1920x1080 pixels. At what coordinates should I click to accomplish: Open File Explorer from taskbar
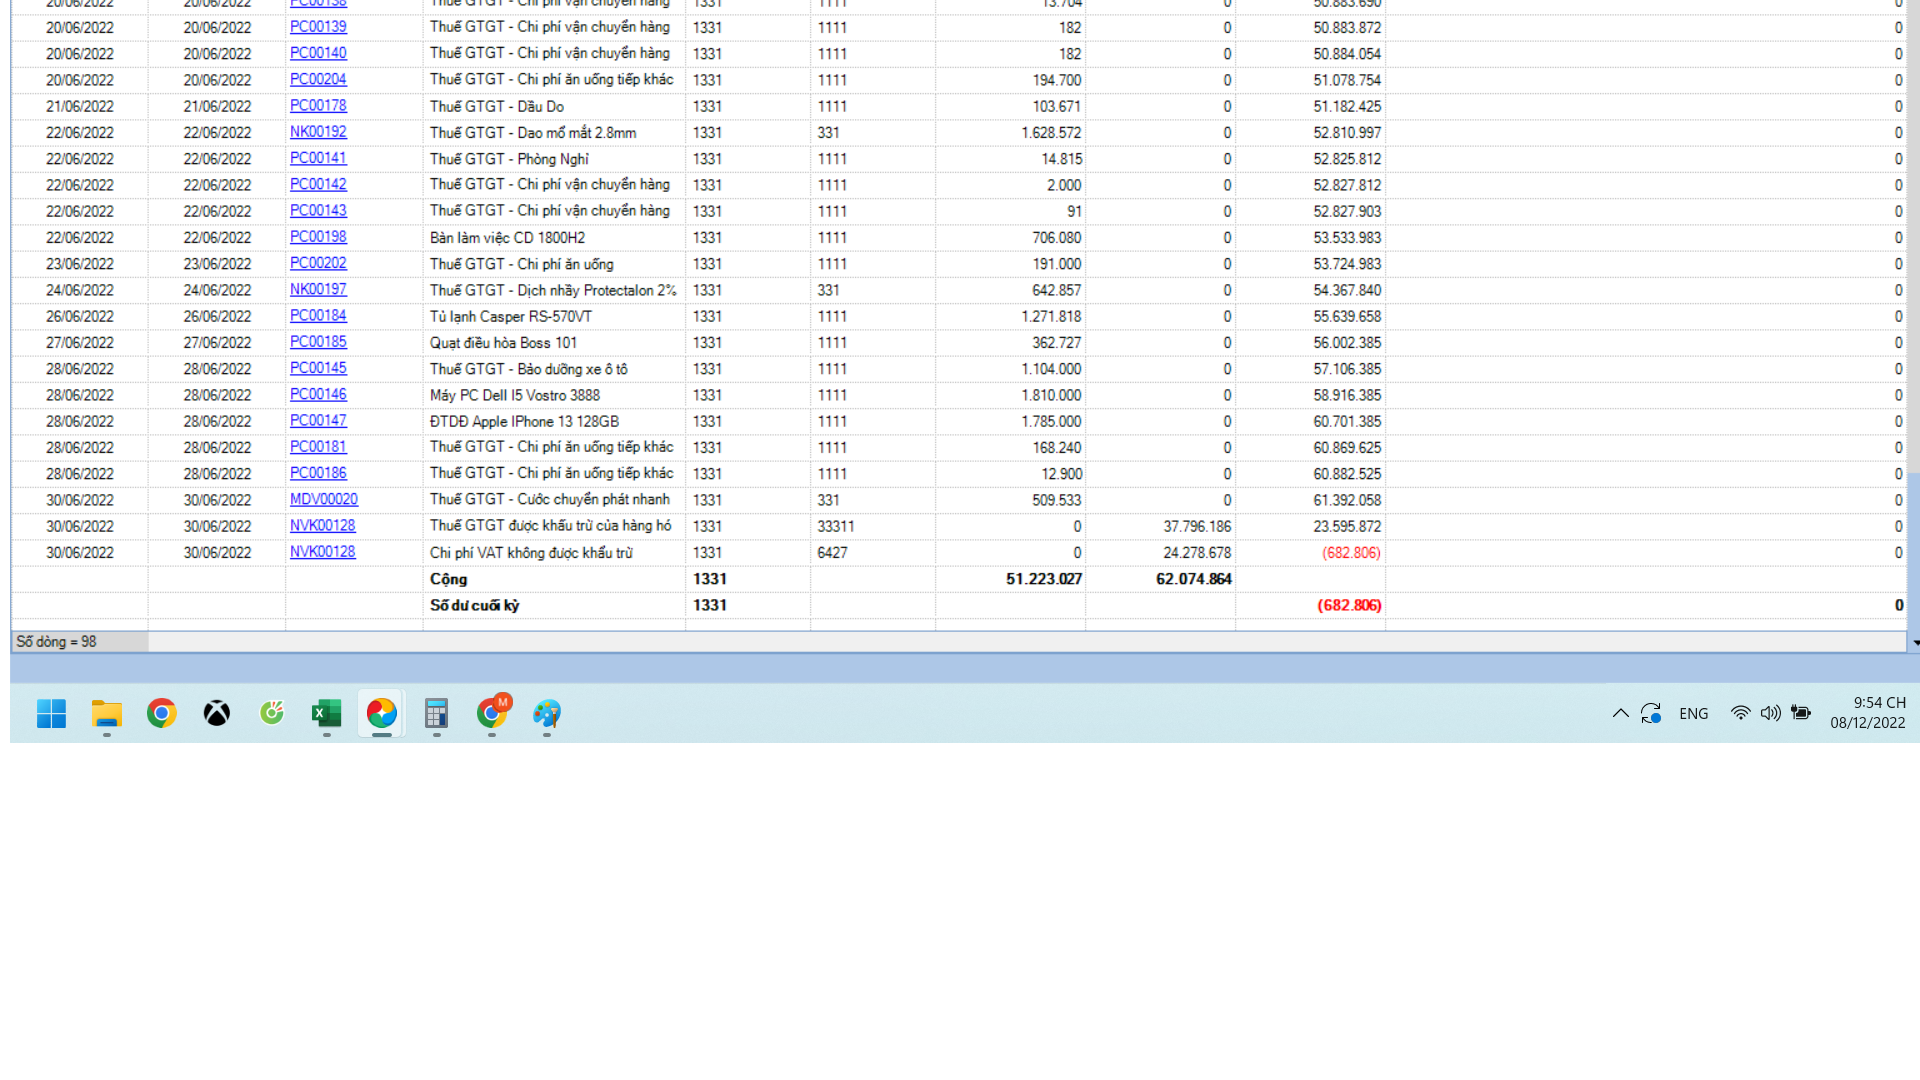[x=107, y=713]
